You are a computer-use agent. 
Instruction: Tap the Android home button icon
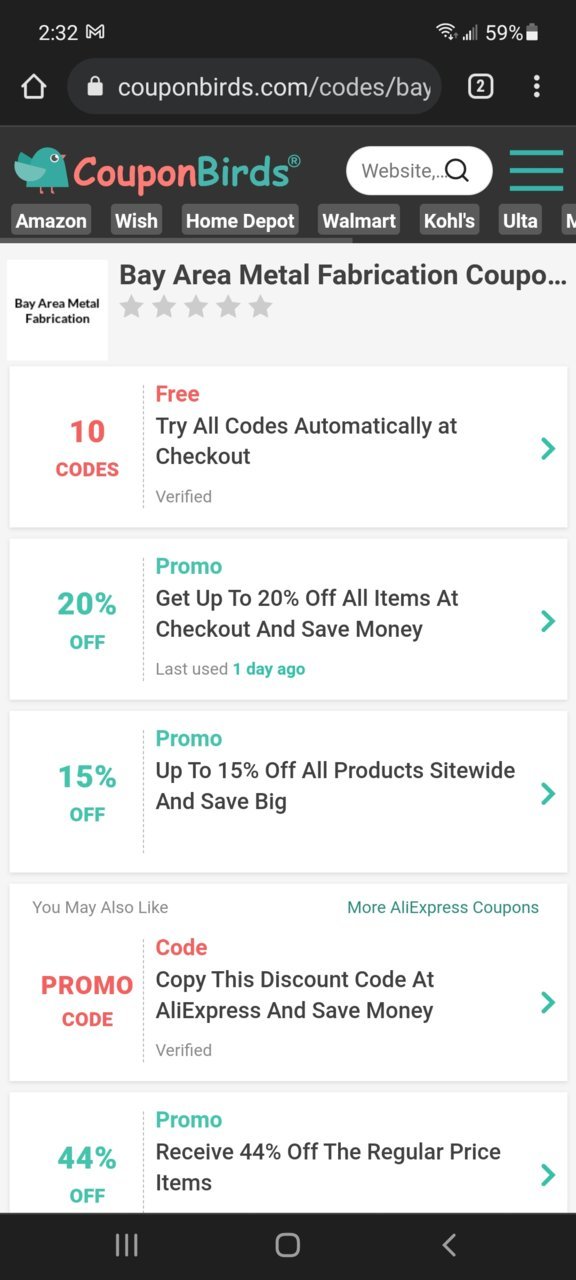click(x=288, y=1244)
